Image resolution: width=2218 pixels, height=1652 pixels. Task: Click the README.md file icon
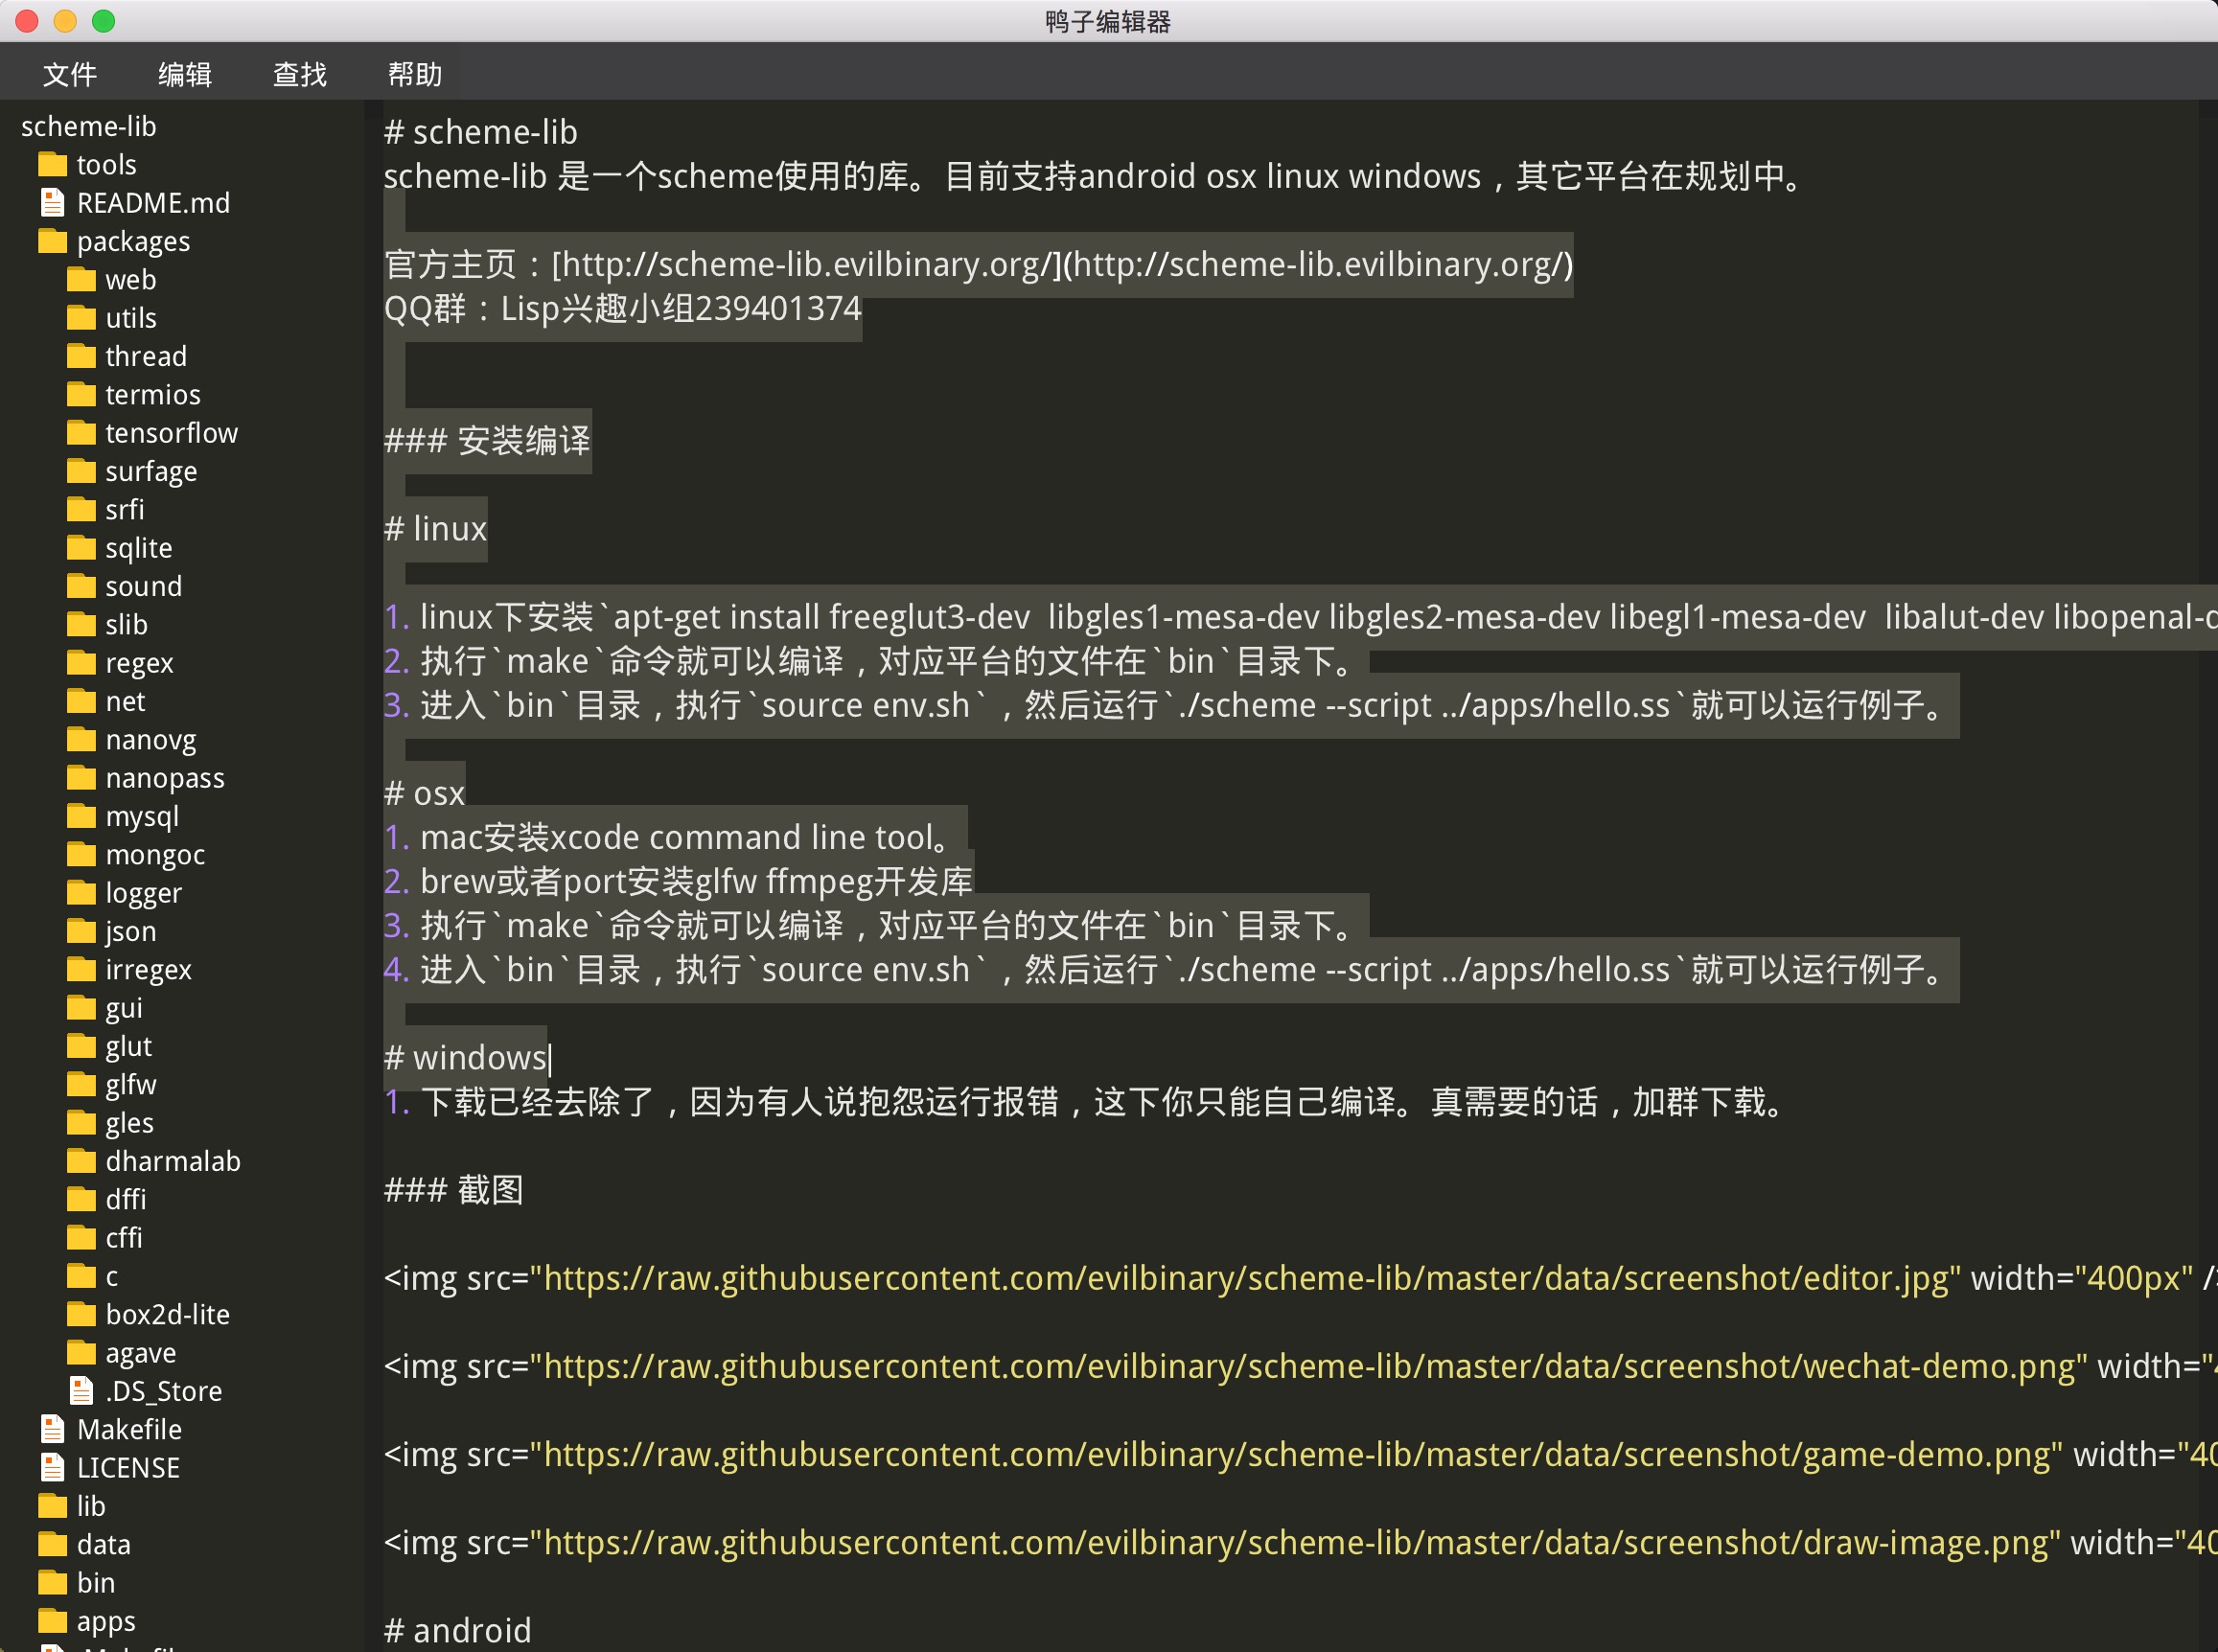pos(52,203)
